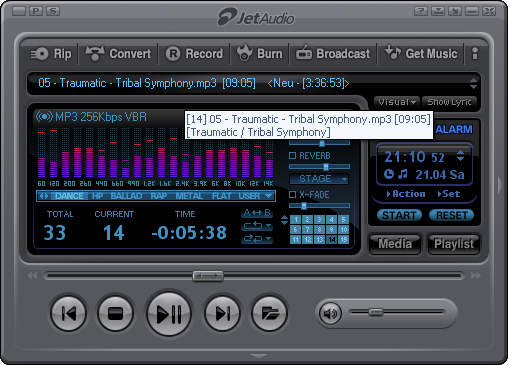Open the Record tool
Screen dimensions: 508x365
tap(194, 54)
